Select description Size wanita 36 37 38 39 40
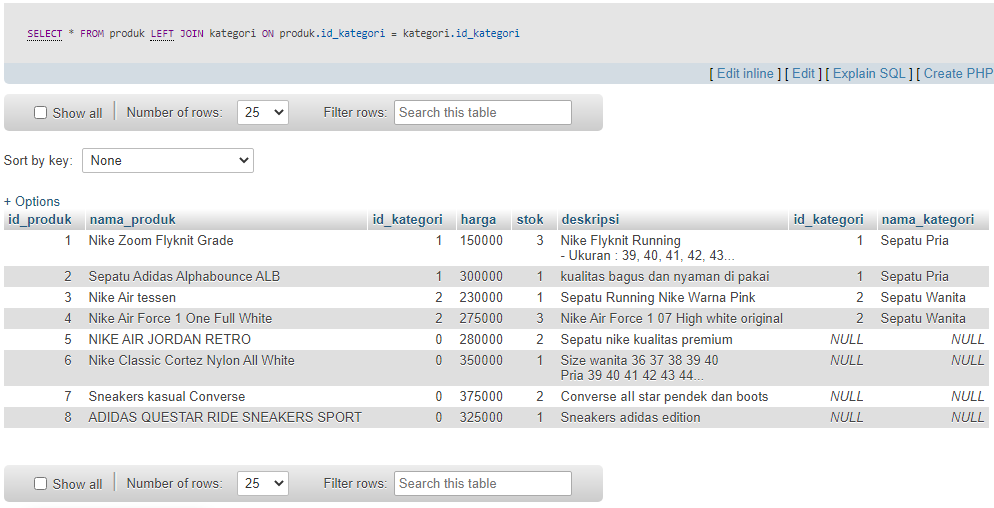Image resolution: width=994 pixels, height=508 pixels. [x=640, y=360]
